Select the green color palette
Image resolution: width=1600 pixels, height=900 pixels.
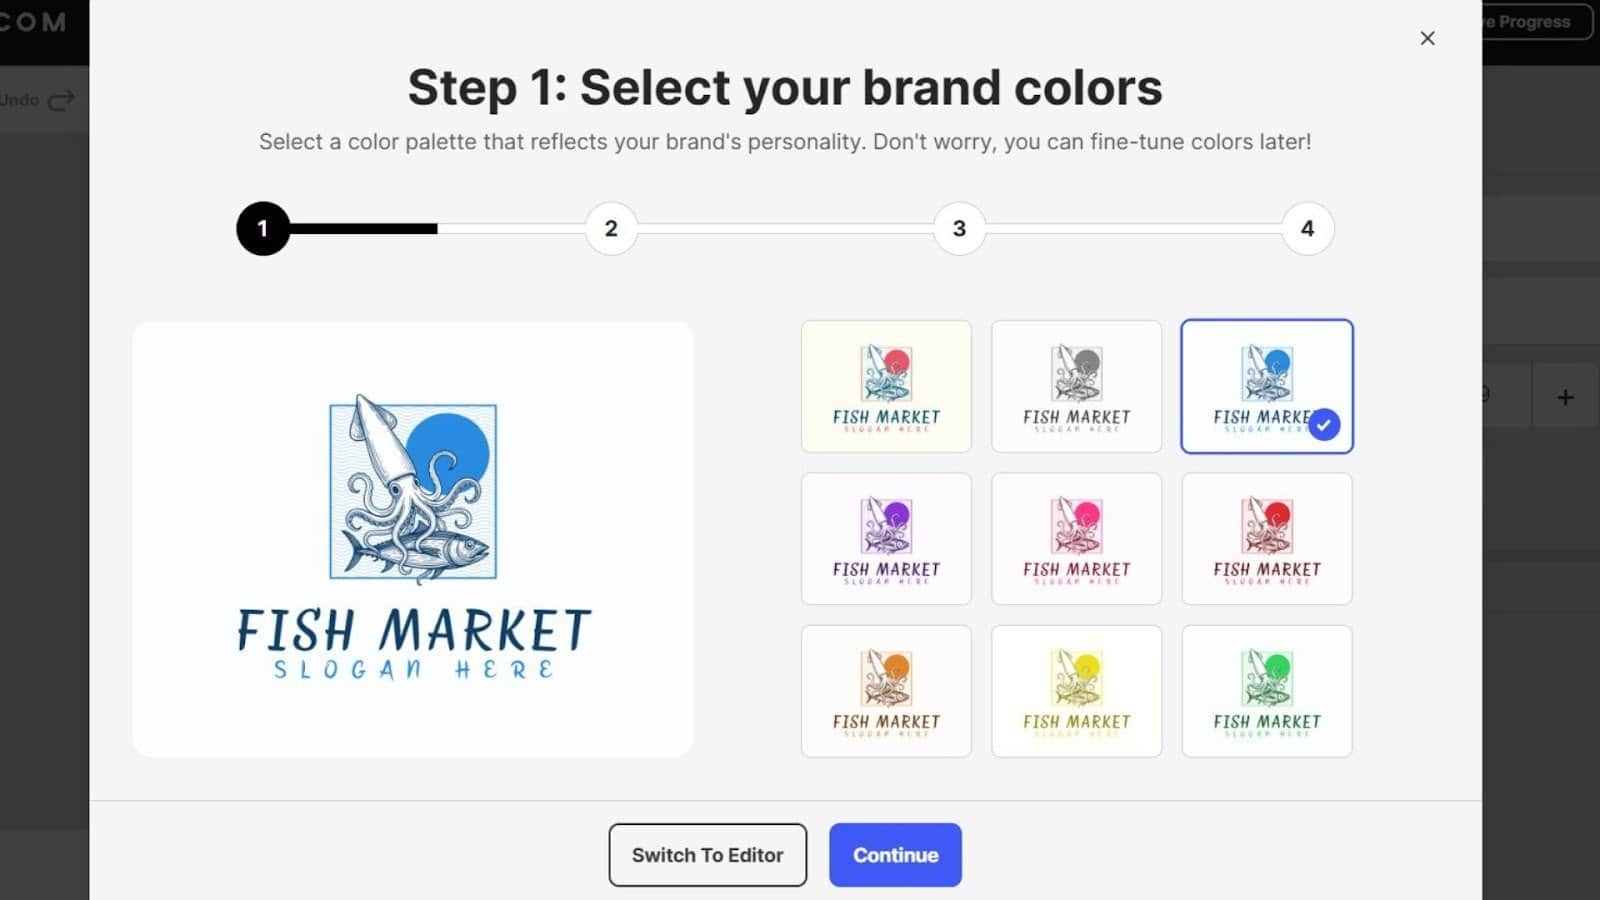(x=1266, y=691)
